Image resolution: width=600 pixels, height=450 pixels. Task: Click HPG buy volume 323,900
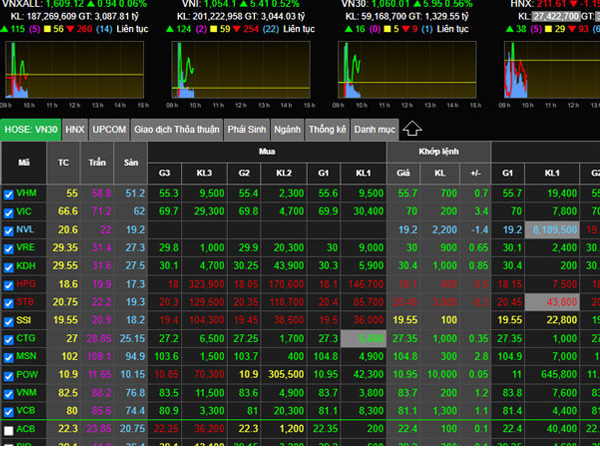pyautogui.click(x=206, y=284)
